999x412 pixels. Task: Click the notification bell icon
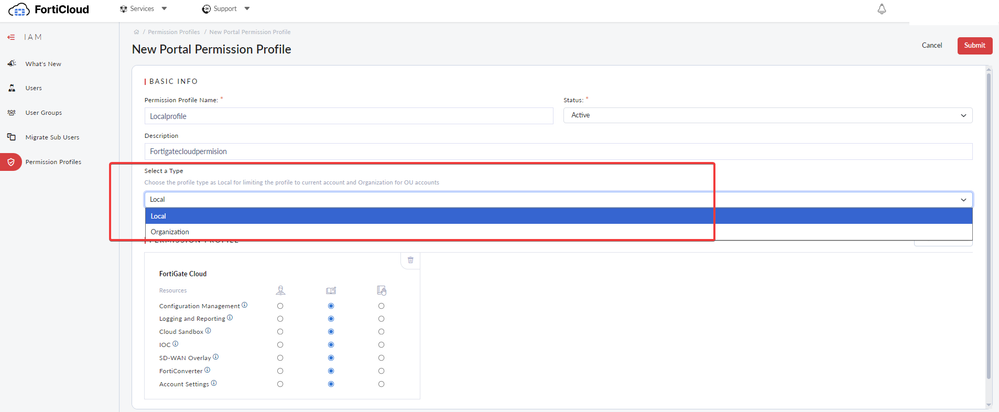tap(882, 10)
